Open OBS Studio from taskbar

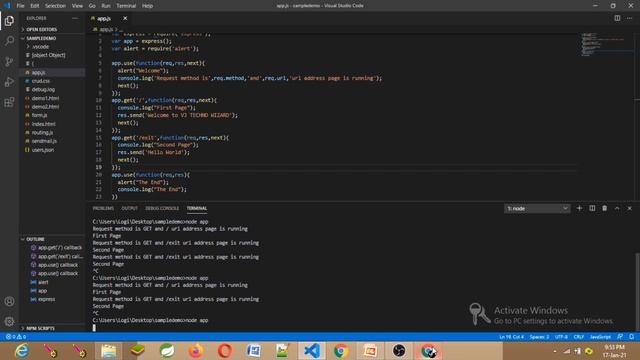point(399,351)
